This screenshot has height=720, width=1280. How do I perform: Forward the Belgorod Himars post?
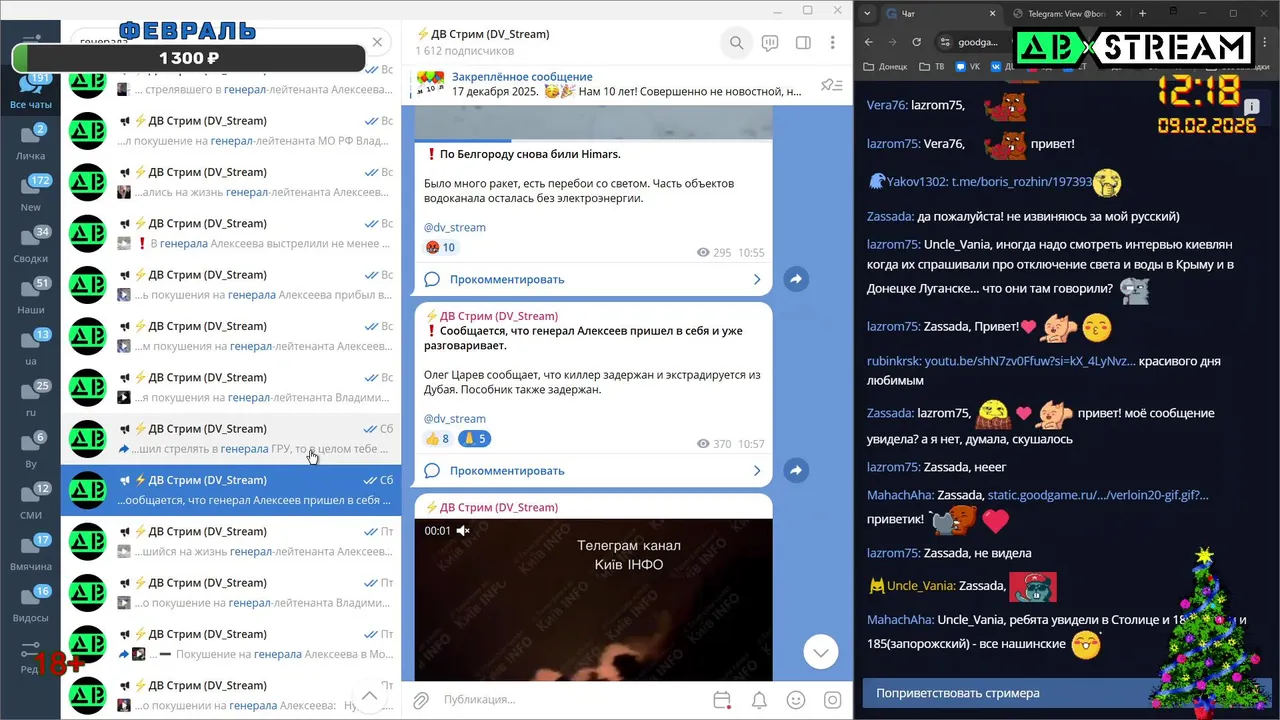pos(796,280)
